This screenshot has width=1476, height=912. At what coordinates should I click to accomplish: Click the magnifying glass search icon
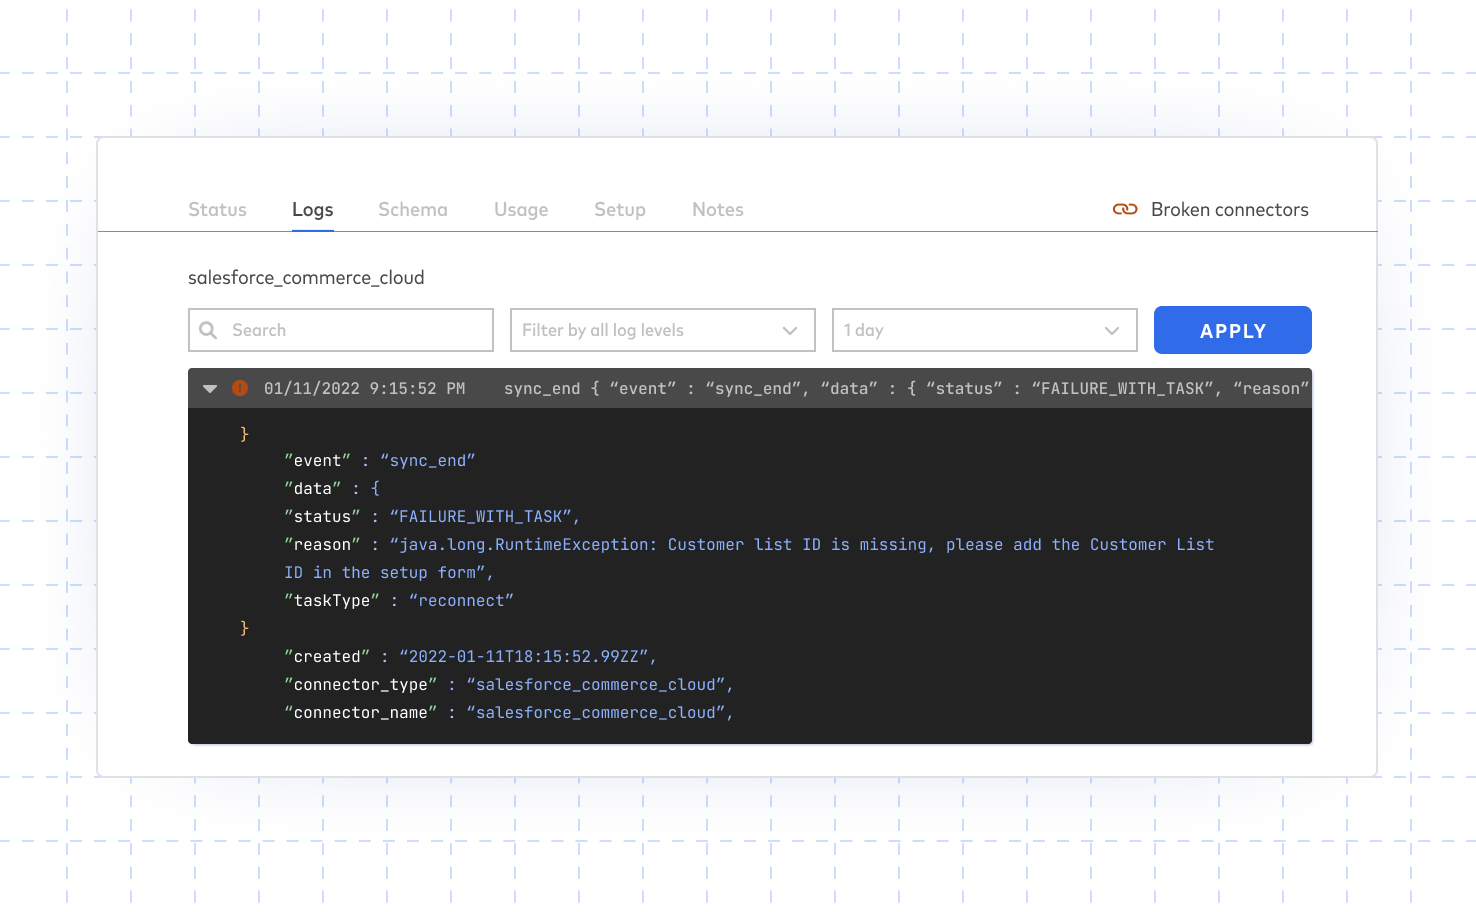click(x=208, y=330)
